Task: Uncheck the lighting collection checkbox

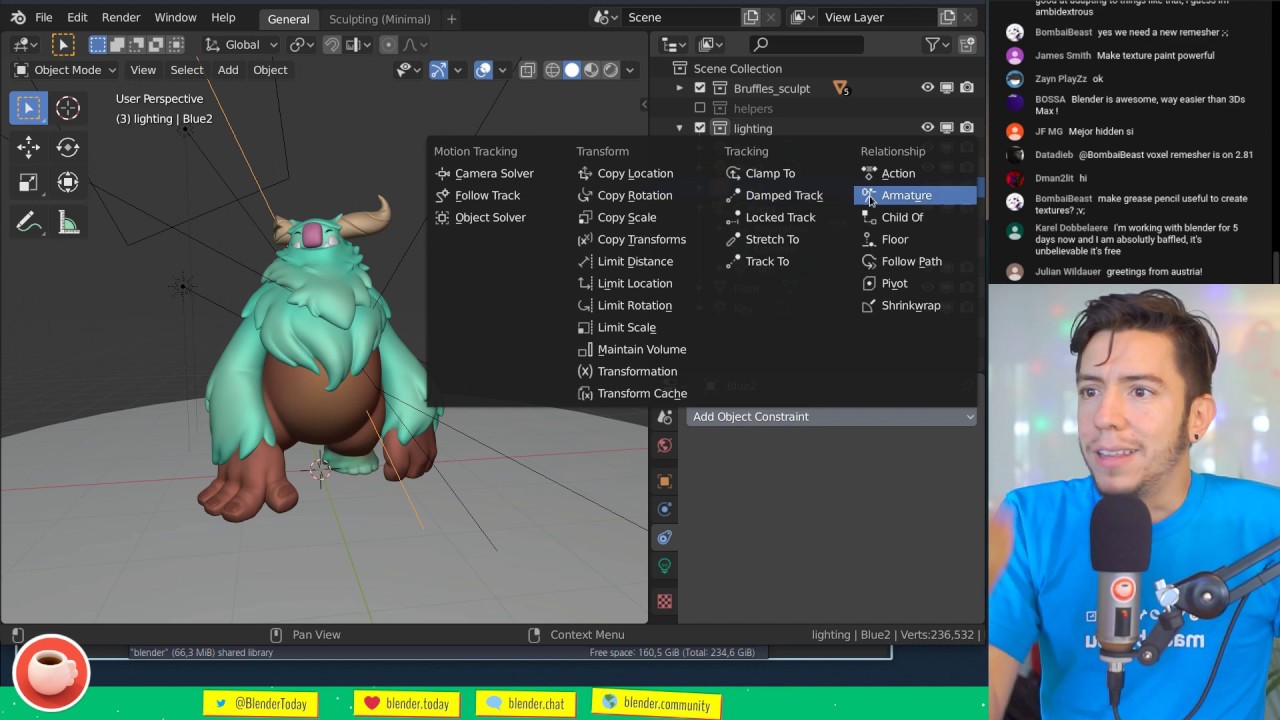Action: coord(700,128)
